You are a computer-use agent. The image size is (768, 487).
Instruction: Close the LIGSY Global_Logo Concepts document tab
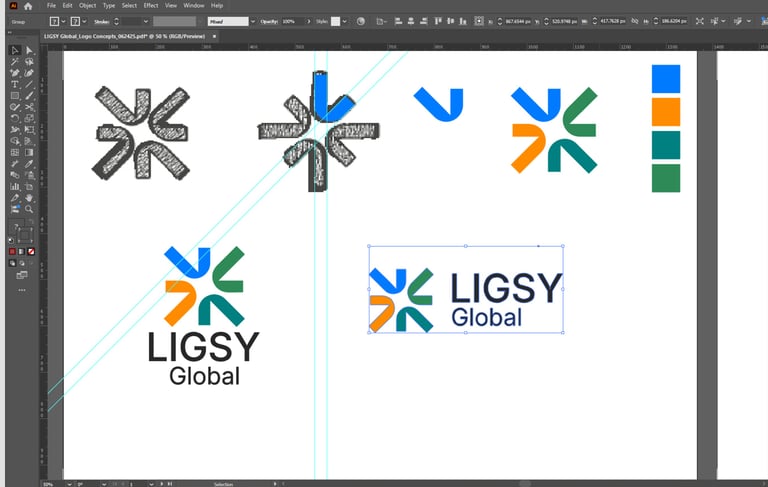pyautogui.click(x=214, y=36)
